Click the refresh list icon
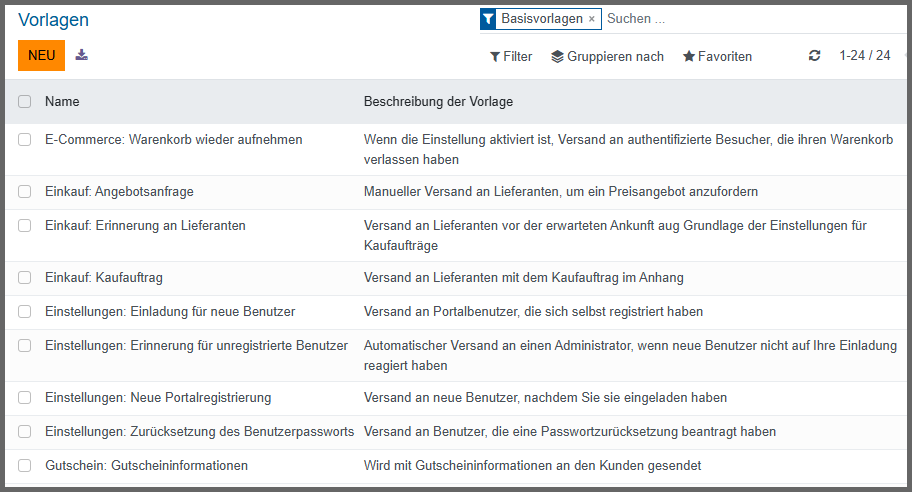Image resolution: width=912 pixels, height=492 pixels. coord(814,56)
